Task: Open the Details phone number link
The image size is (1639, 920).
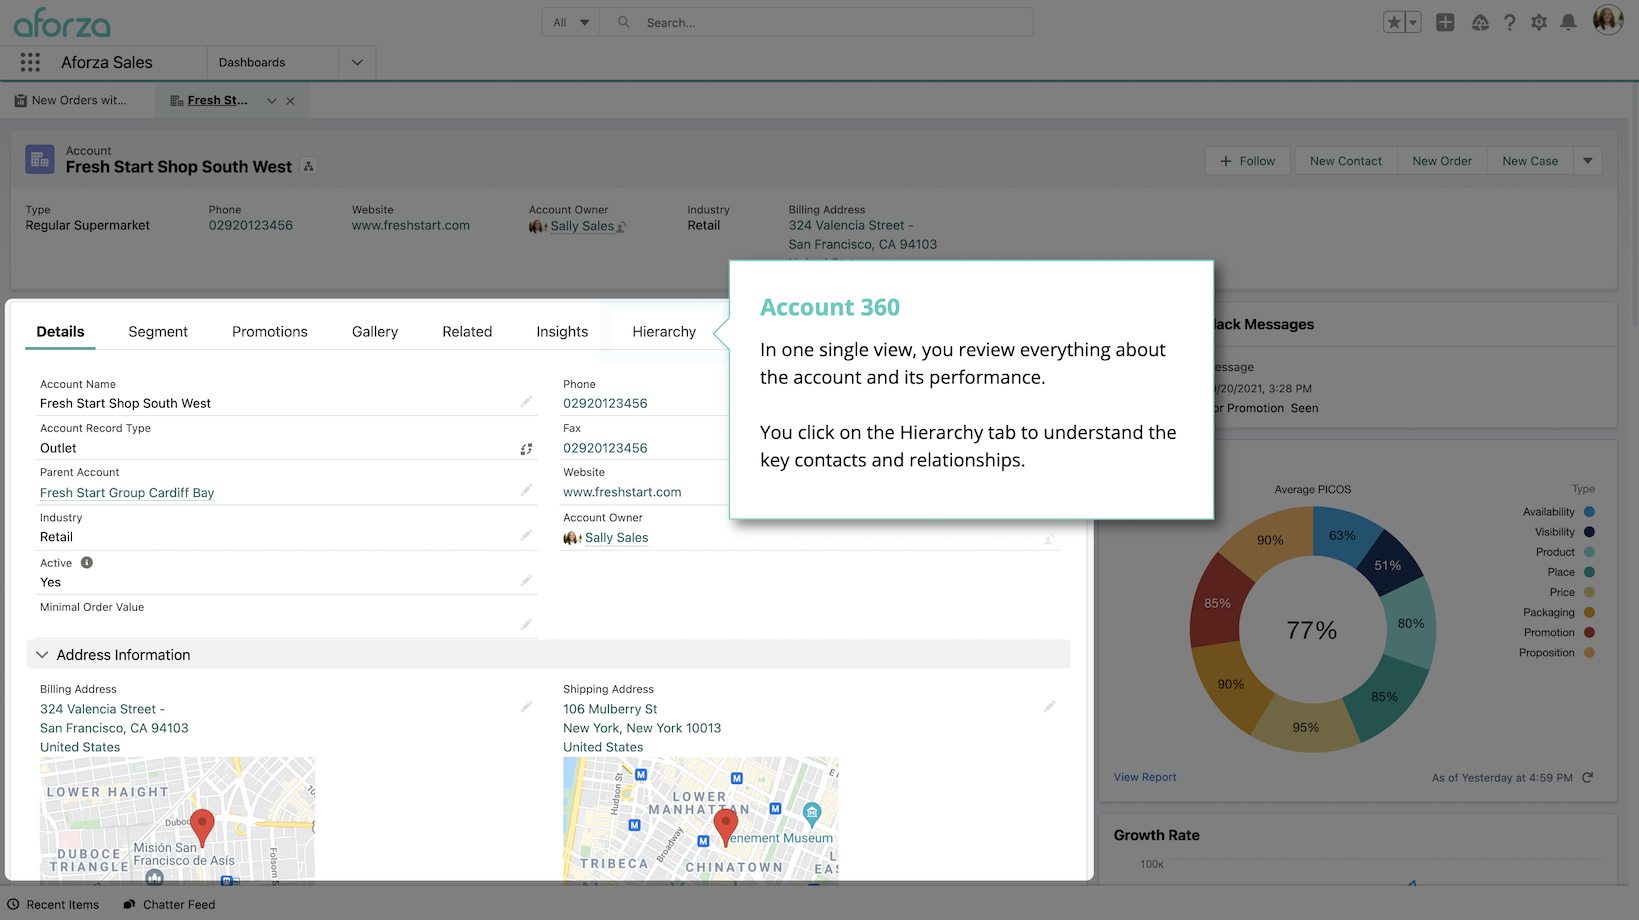Action: point(605,404)
